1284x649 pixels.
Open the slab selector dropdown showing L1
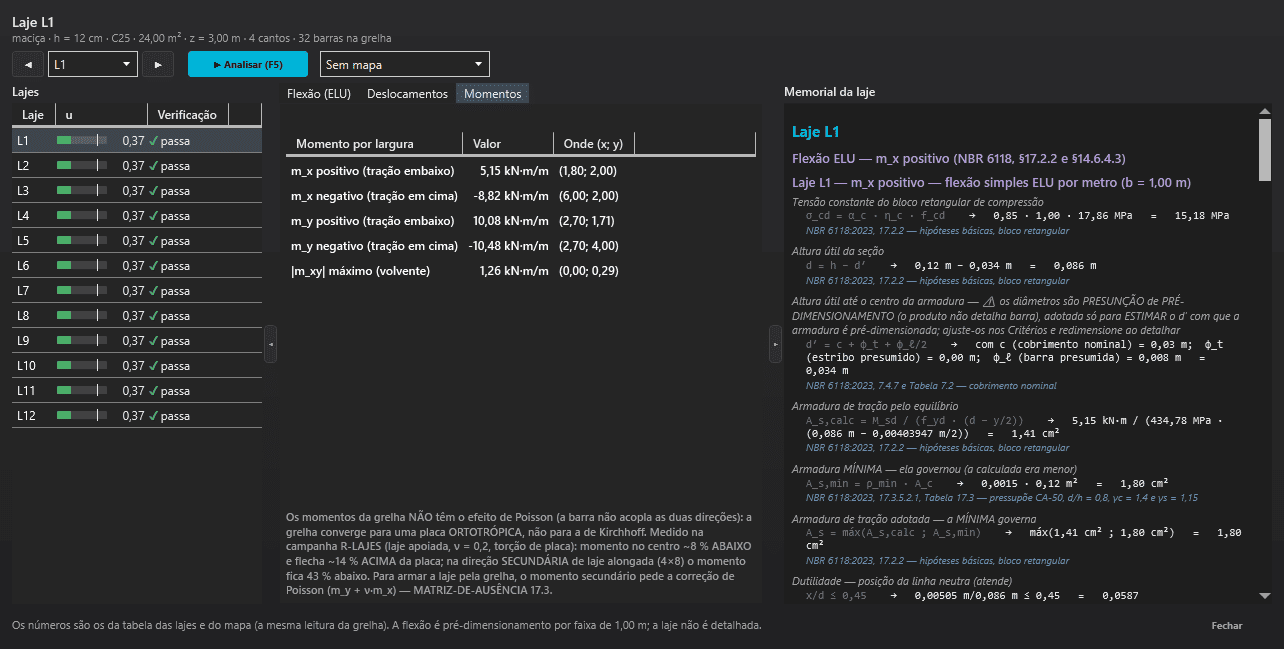[x=93, y=64]
